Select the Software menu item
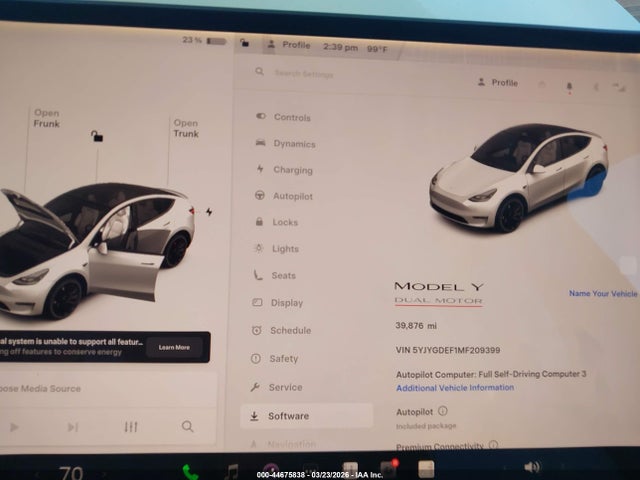This screenshot has width=640, height=480. (x=307, y=416)
